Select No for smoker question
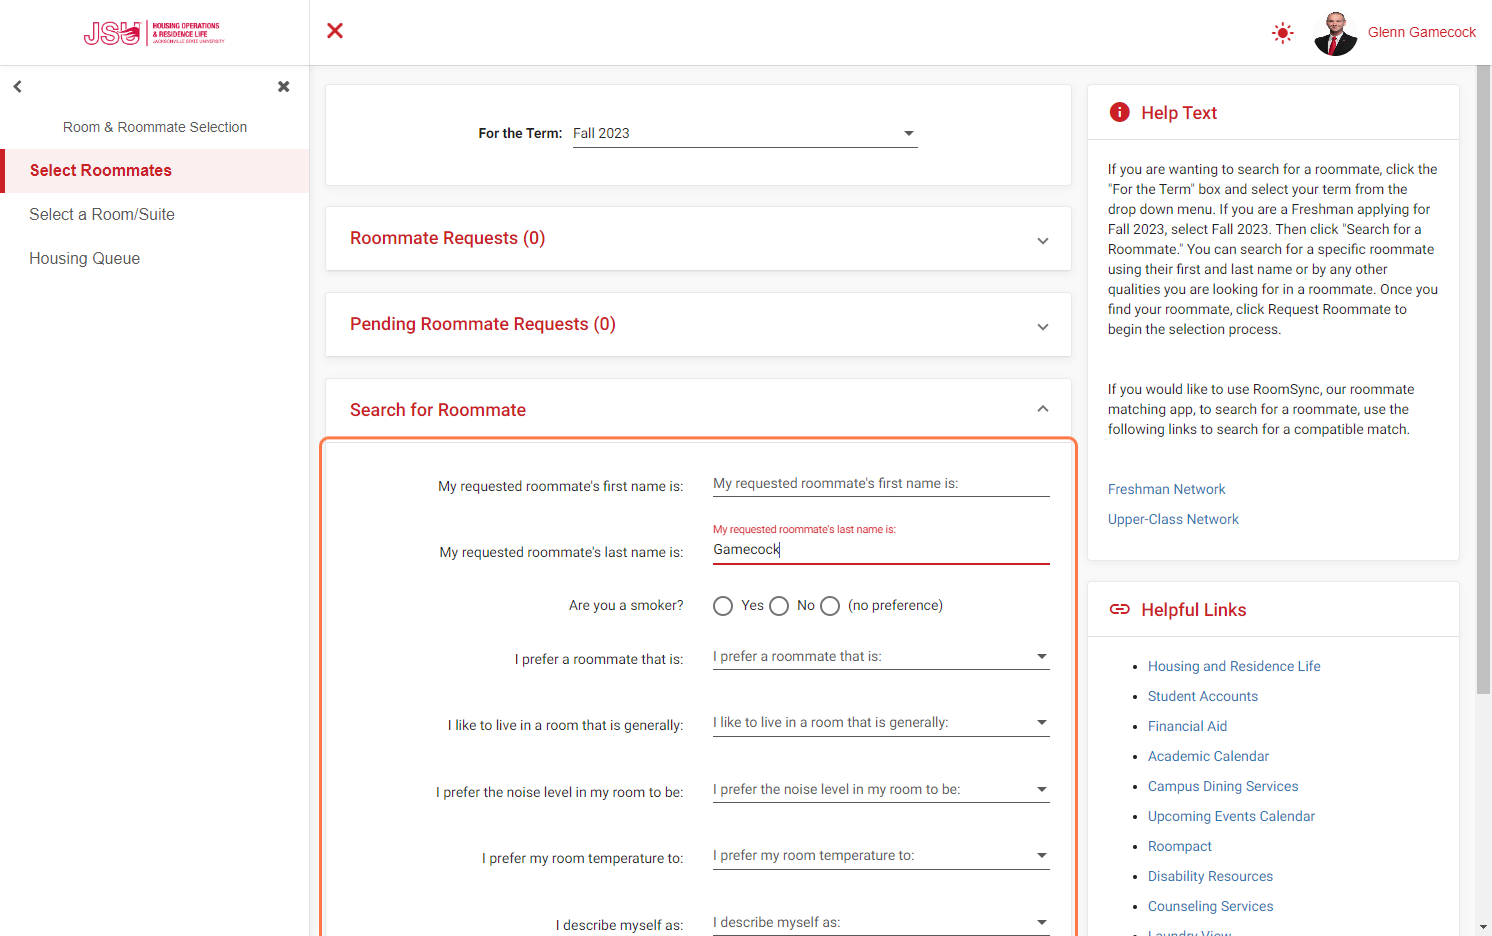The image size is (1492, 936). tap(779, 606)
